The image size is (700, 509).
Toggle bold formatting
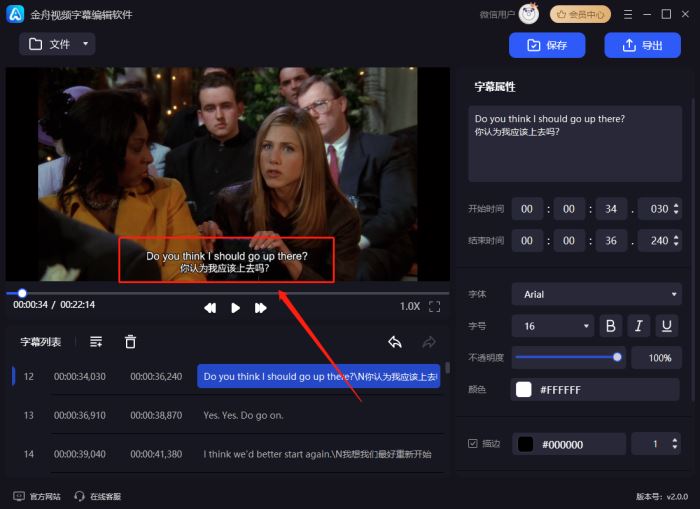point(611,326)
